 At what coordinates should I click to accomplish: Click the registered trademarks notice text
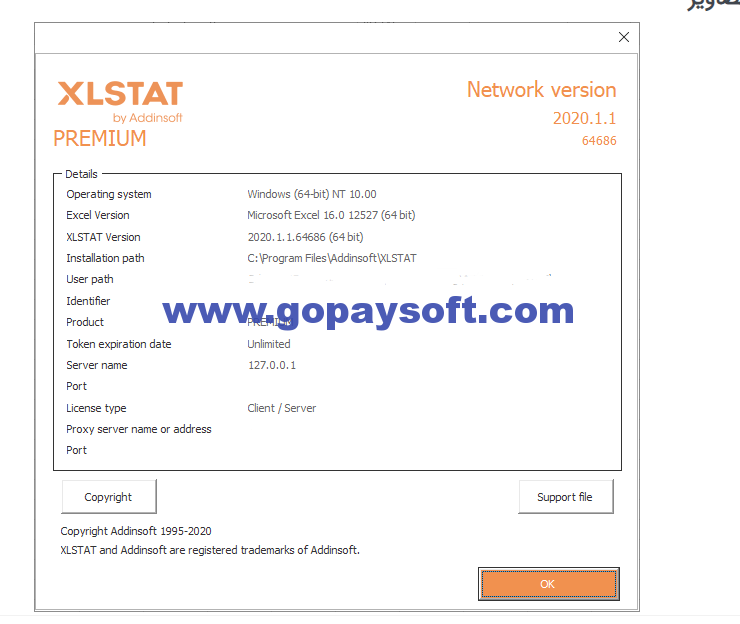[x=210, y=550]
